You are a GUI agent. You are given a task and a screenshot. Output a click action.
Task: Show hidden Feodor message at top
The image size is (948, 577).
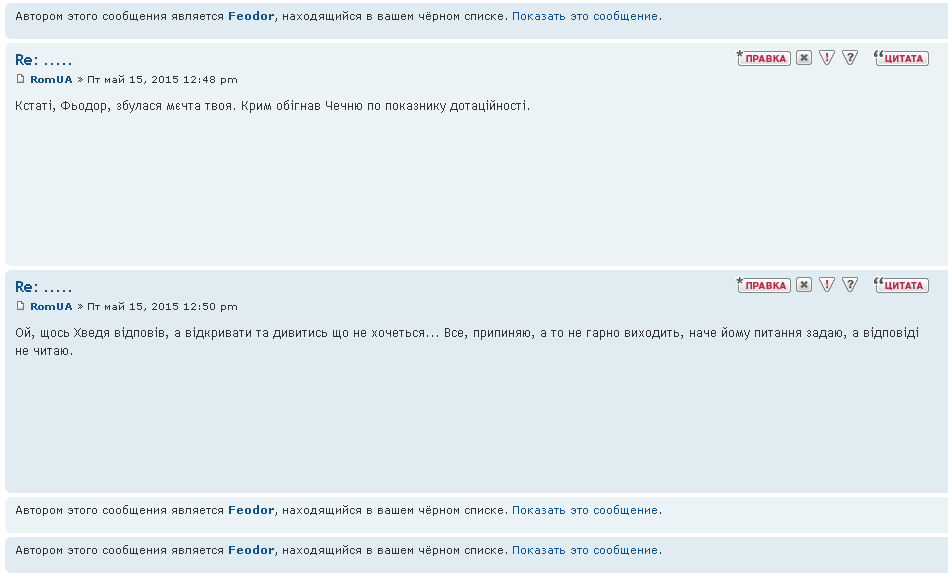pyautogui.click(x=585, y=16)
